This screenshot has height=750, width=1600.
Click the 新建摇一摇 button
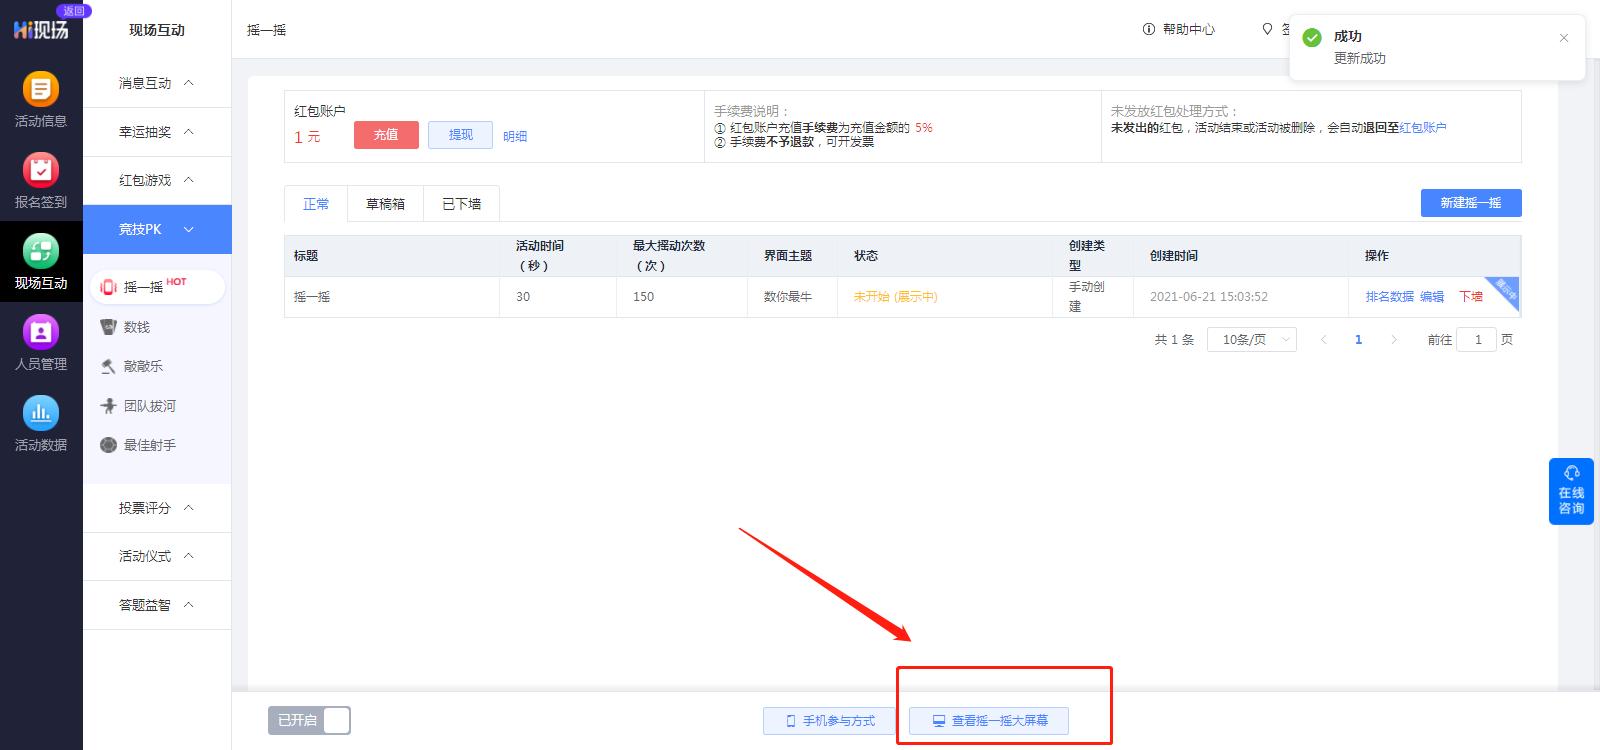(x=1471, y=203)
